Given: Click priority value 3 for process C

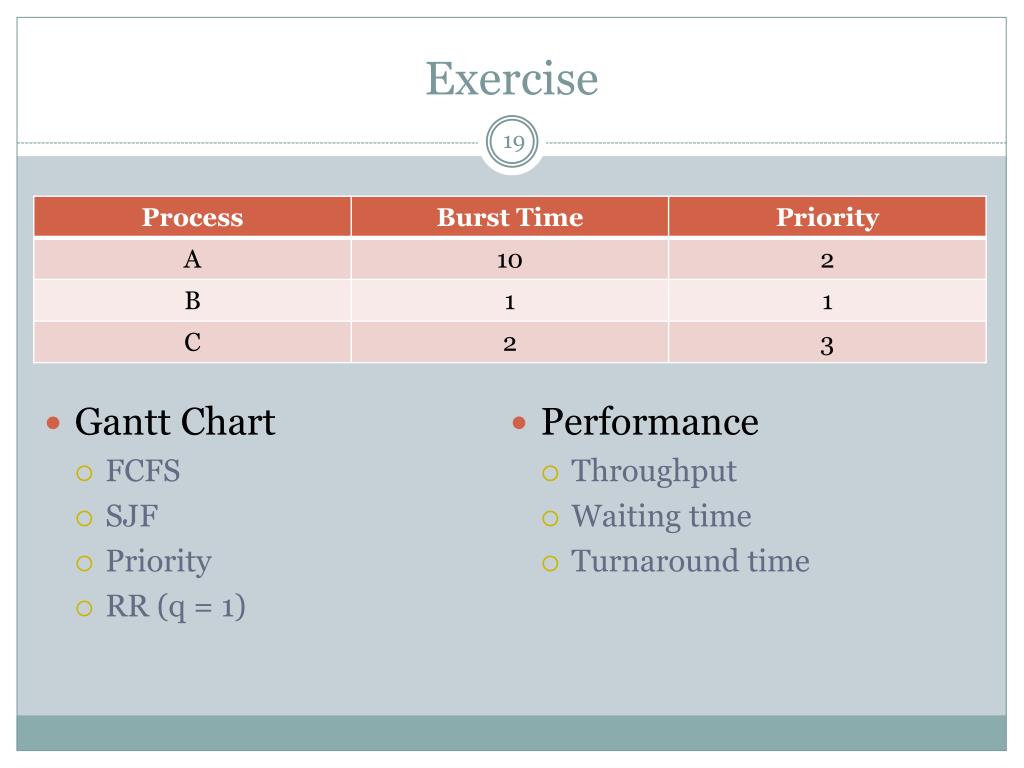Looking at the screenshot, I should pyautogui.click(x=827, y=344).
